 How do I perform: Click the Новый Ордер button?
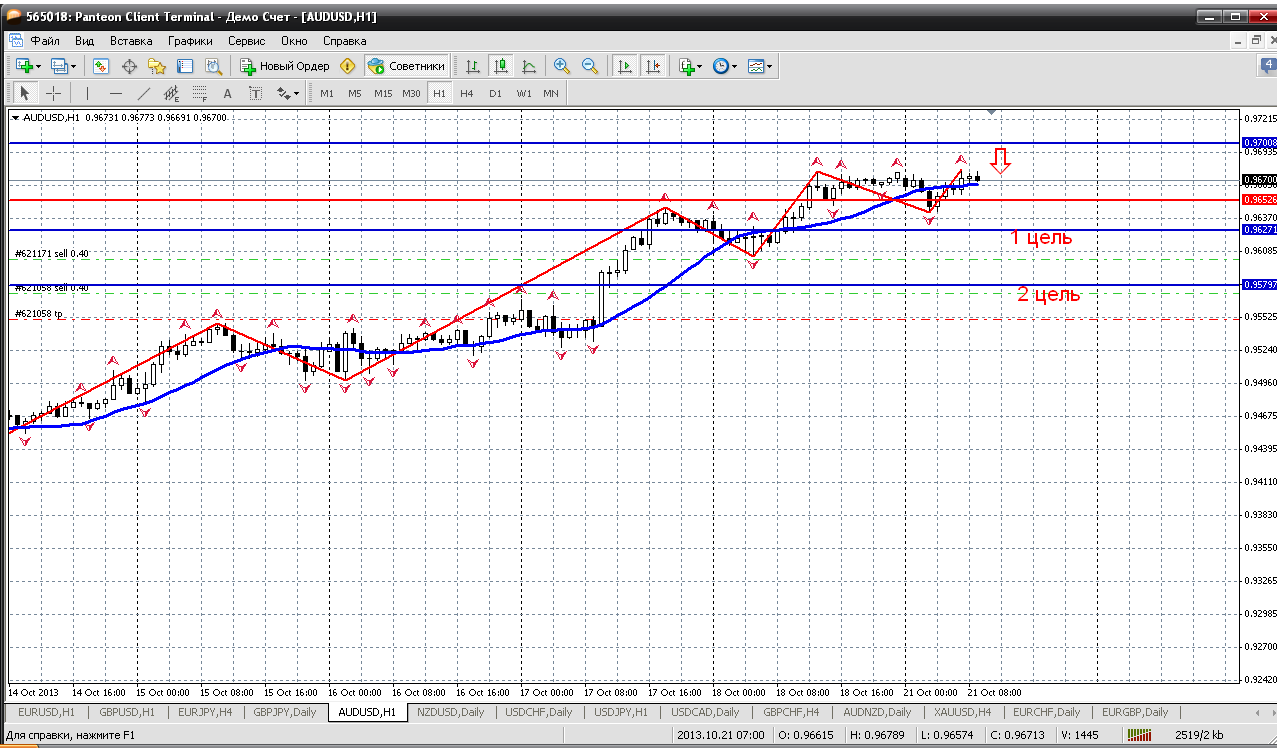tap(285, 66)
